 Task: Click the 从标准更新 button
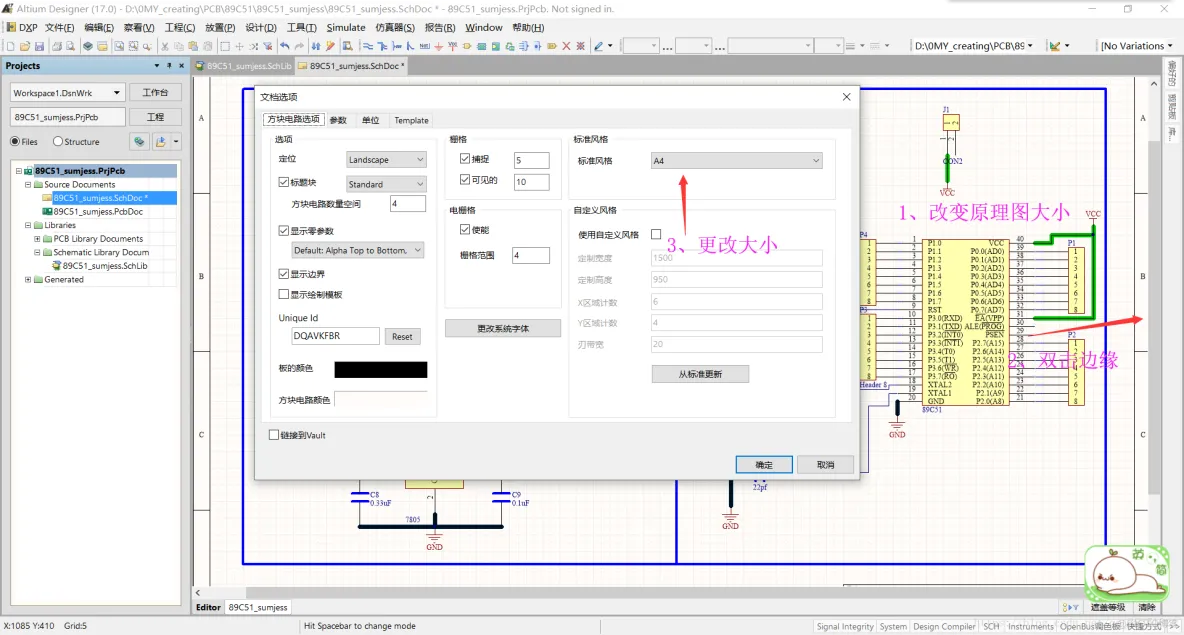pos(700,374)
